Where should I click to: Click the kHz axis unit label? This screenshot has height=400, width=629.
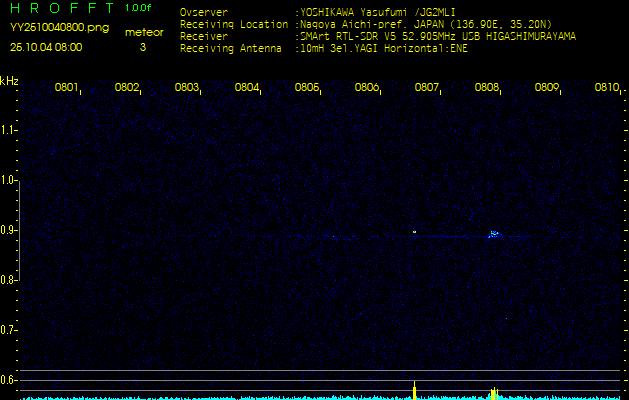[x=9, y=81]
